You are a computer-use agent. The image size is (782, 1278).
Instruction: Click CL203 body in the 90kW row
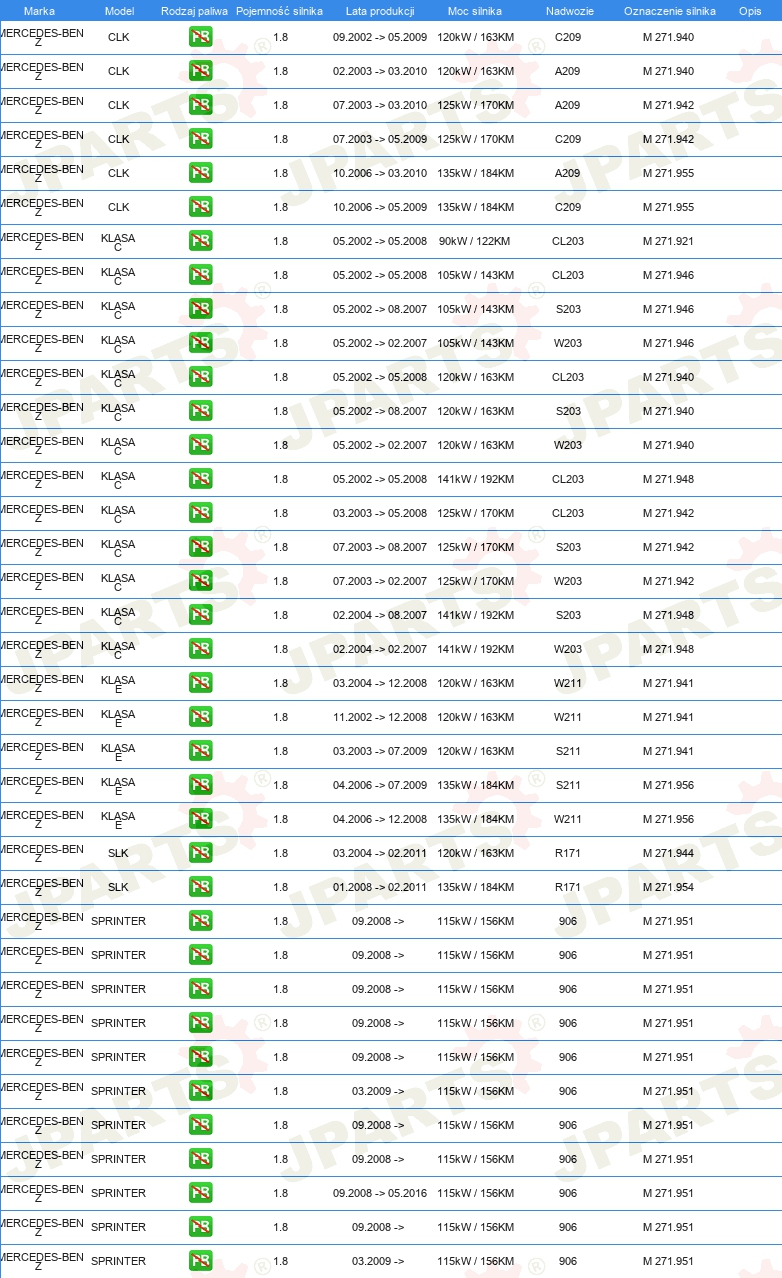(x=568, y=241)
